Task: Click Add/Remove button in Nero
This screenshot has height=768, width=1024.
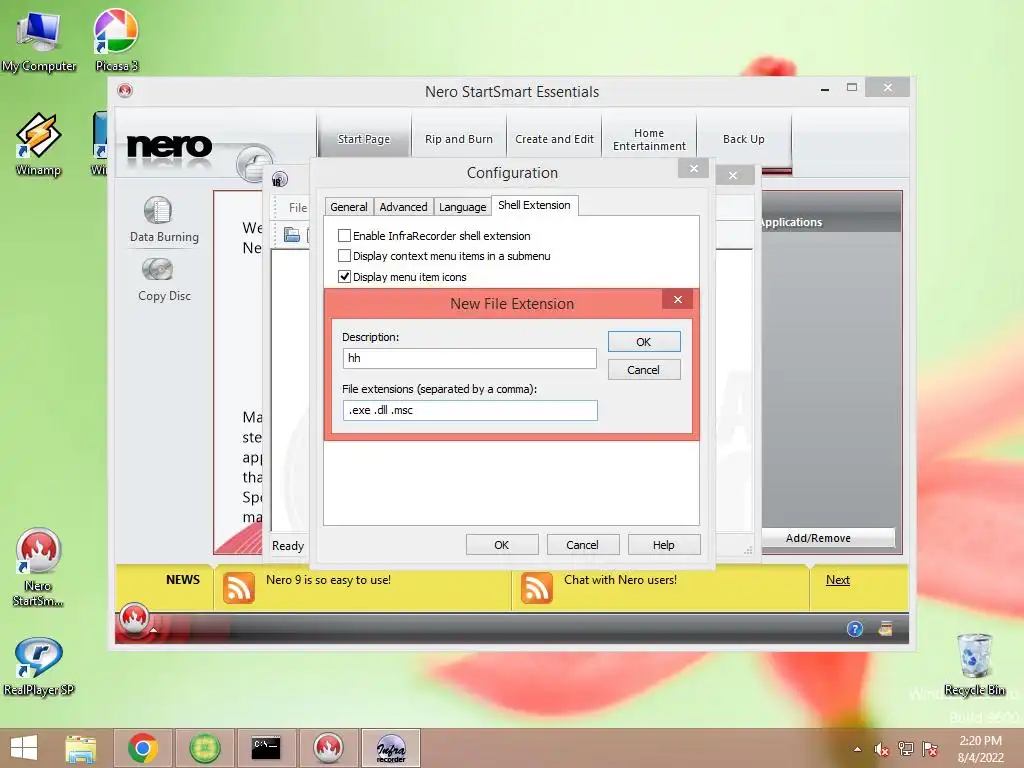Action: 818,538
